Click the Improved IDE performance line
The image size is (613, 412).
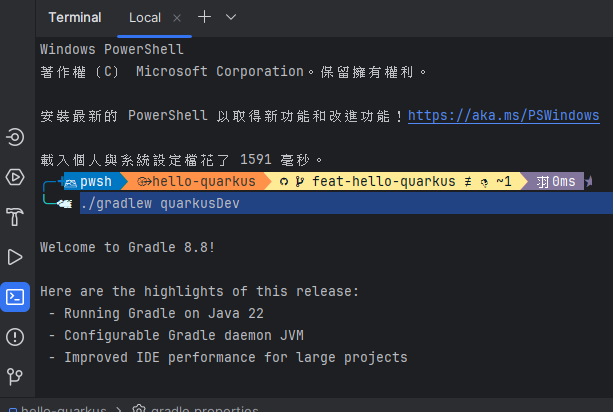[236, 357]
